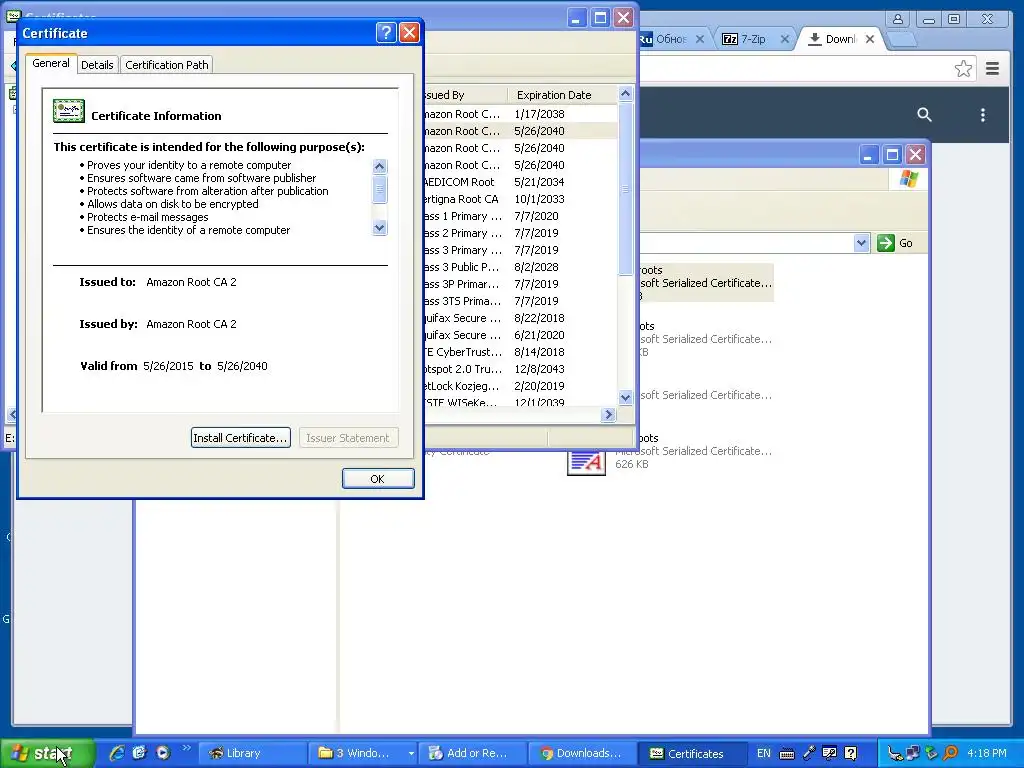Click the keyboard icon on the language bar
The width and height of the screenshot is (1024, 768).
787,754
